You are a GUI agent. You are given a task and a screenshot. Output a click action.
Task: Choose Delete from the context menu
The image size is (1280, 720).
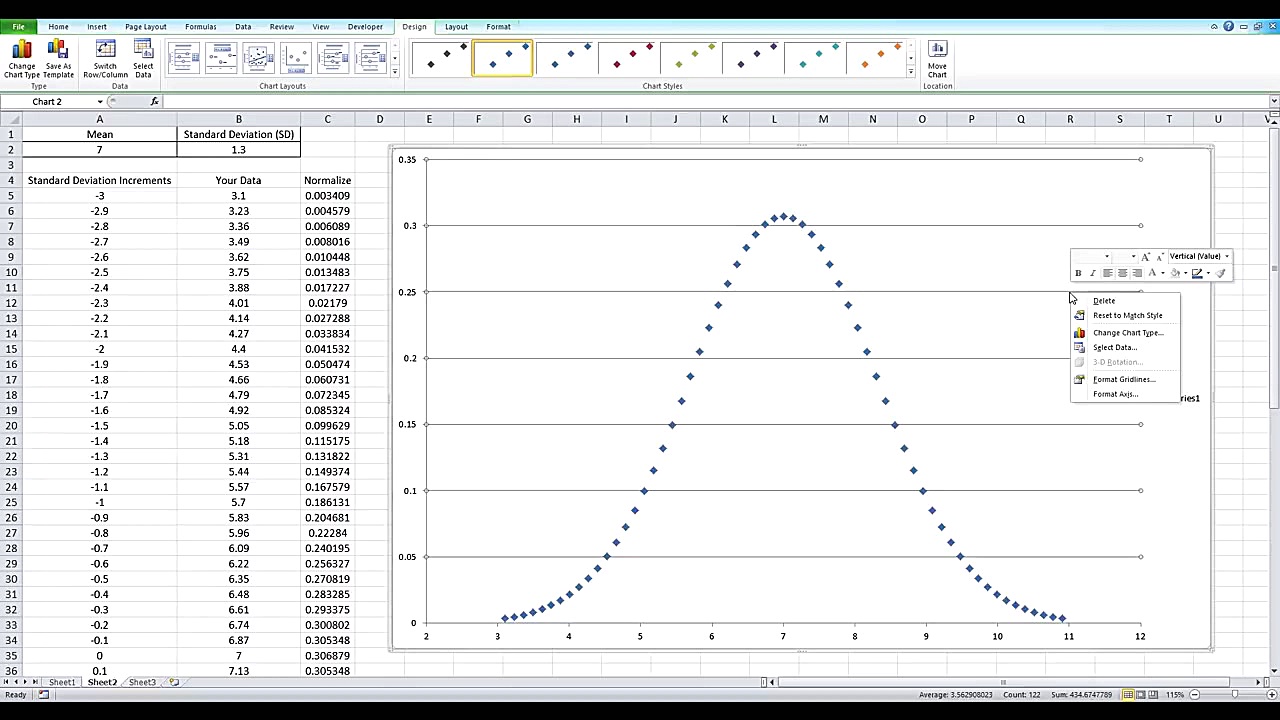tap(1104, 301)
